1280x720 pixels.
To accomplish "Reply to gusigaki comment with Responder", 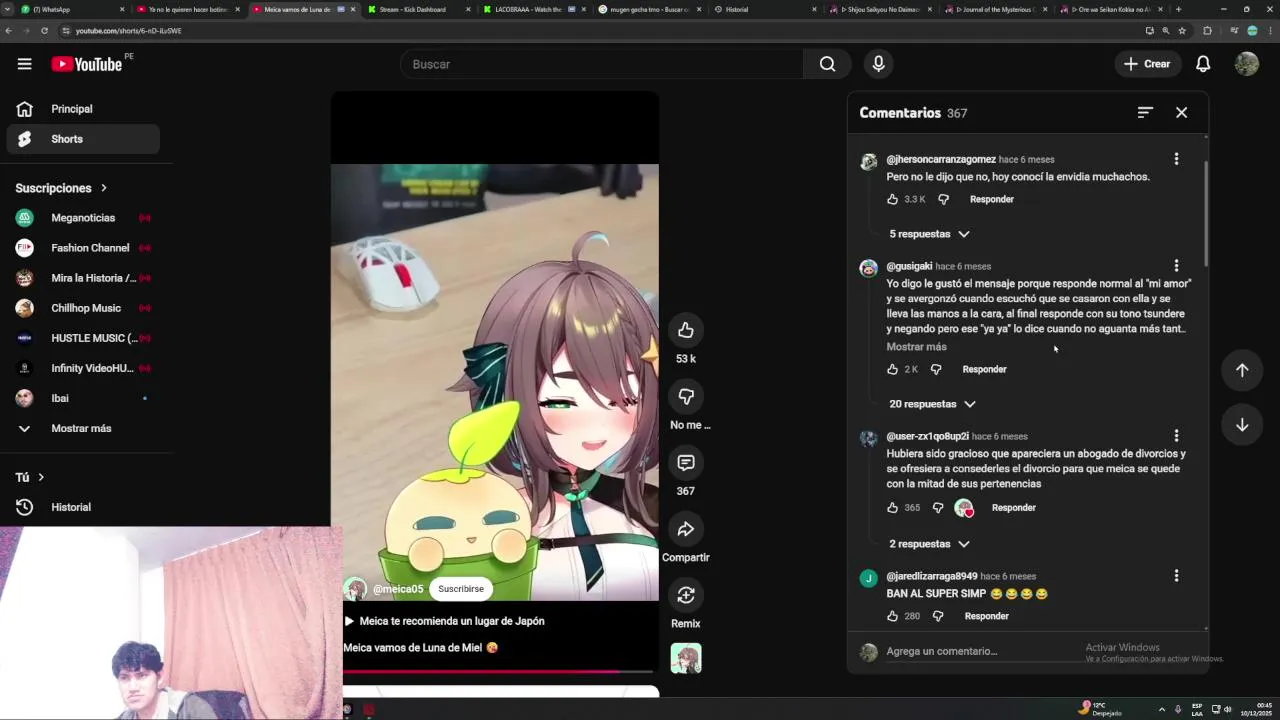I will pos(984,370).
